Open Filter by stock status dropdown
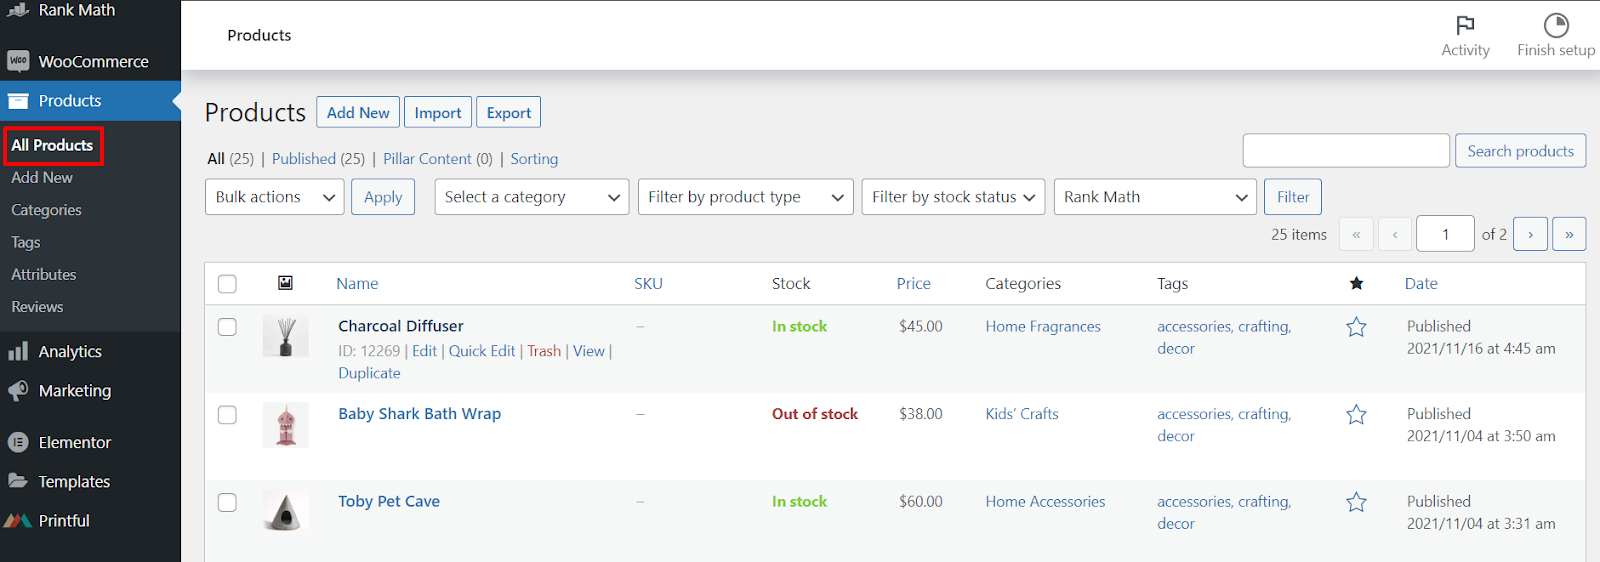 click(953, 197)
